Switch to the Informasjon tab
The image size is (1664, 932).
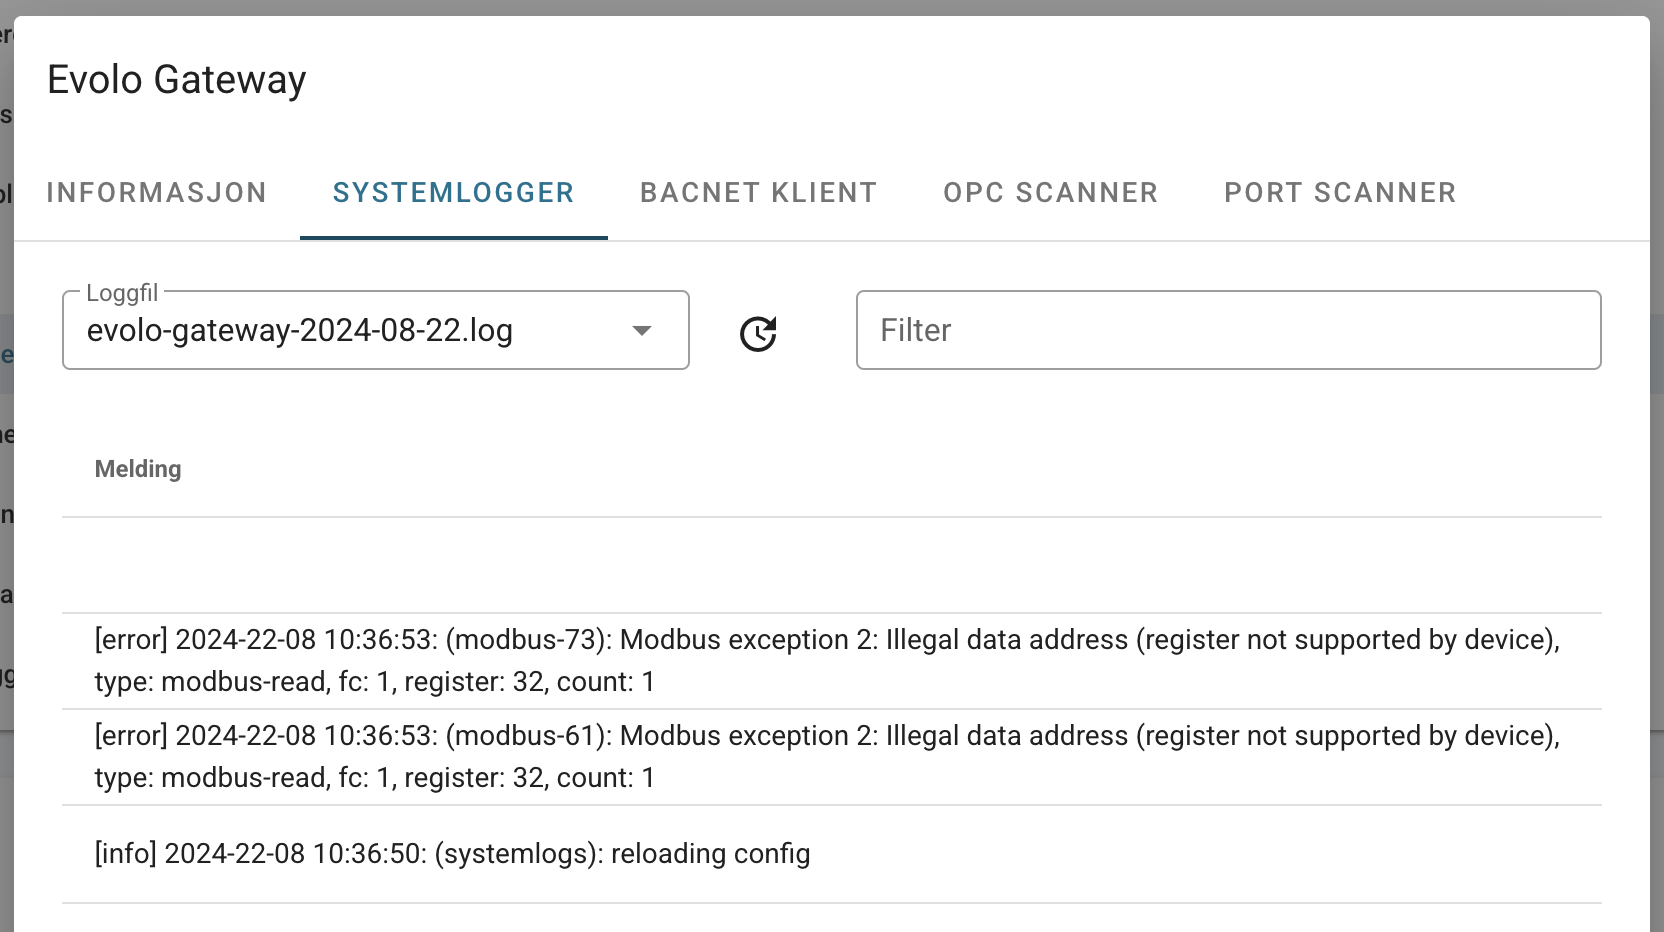coord(157,193)
